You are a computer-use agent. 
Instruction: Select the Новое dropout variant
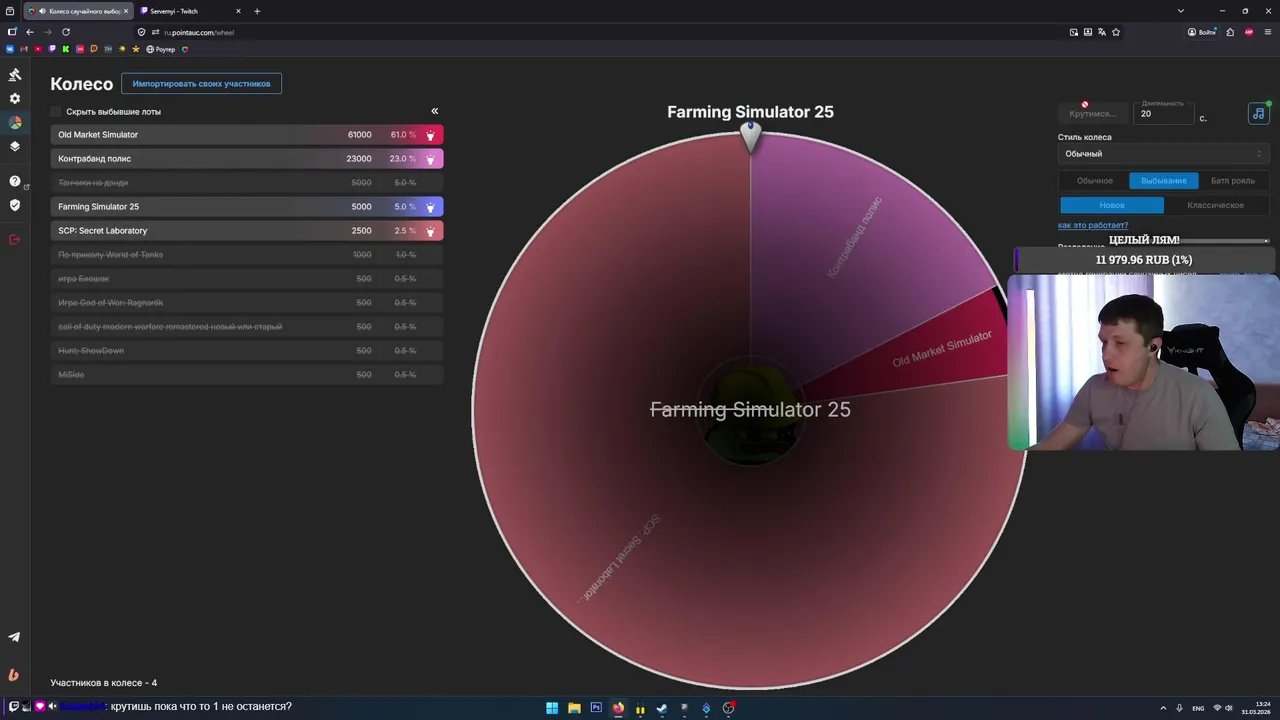pos(1111,205)
